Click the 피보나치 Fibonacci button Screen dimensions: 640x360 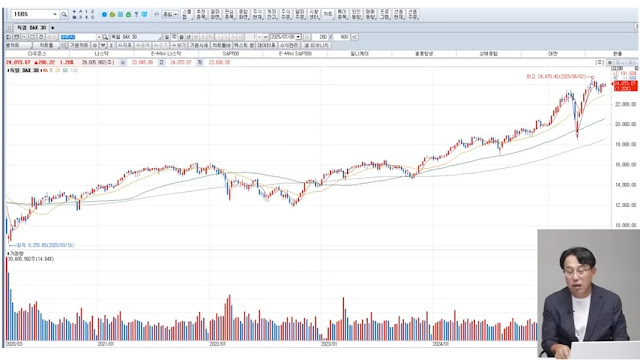point(317,45)
